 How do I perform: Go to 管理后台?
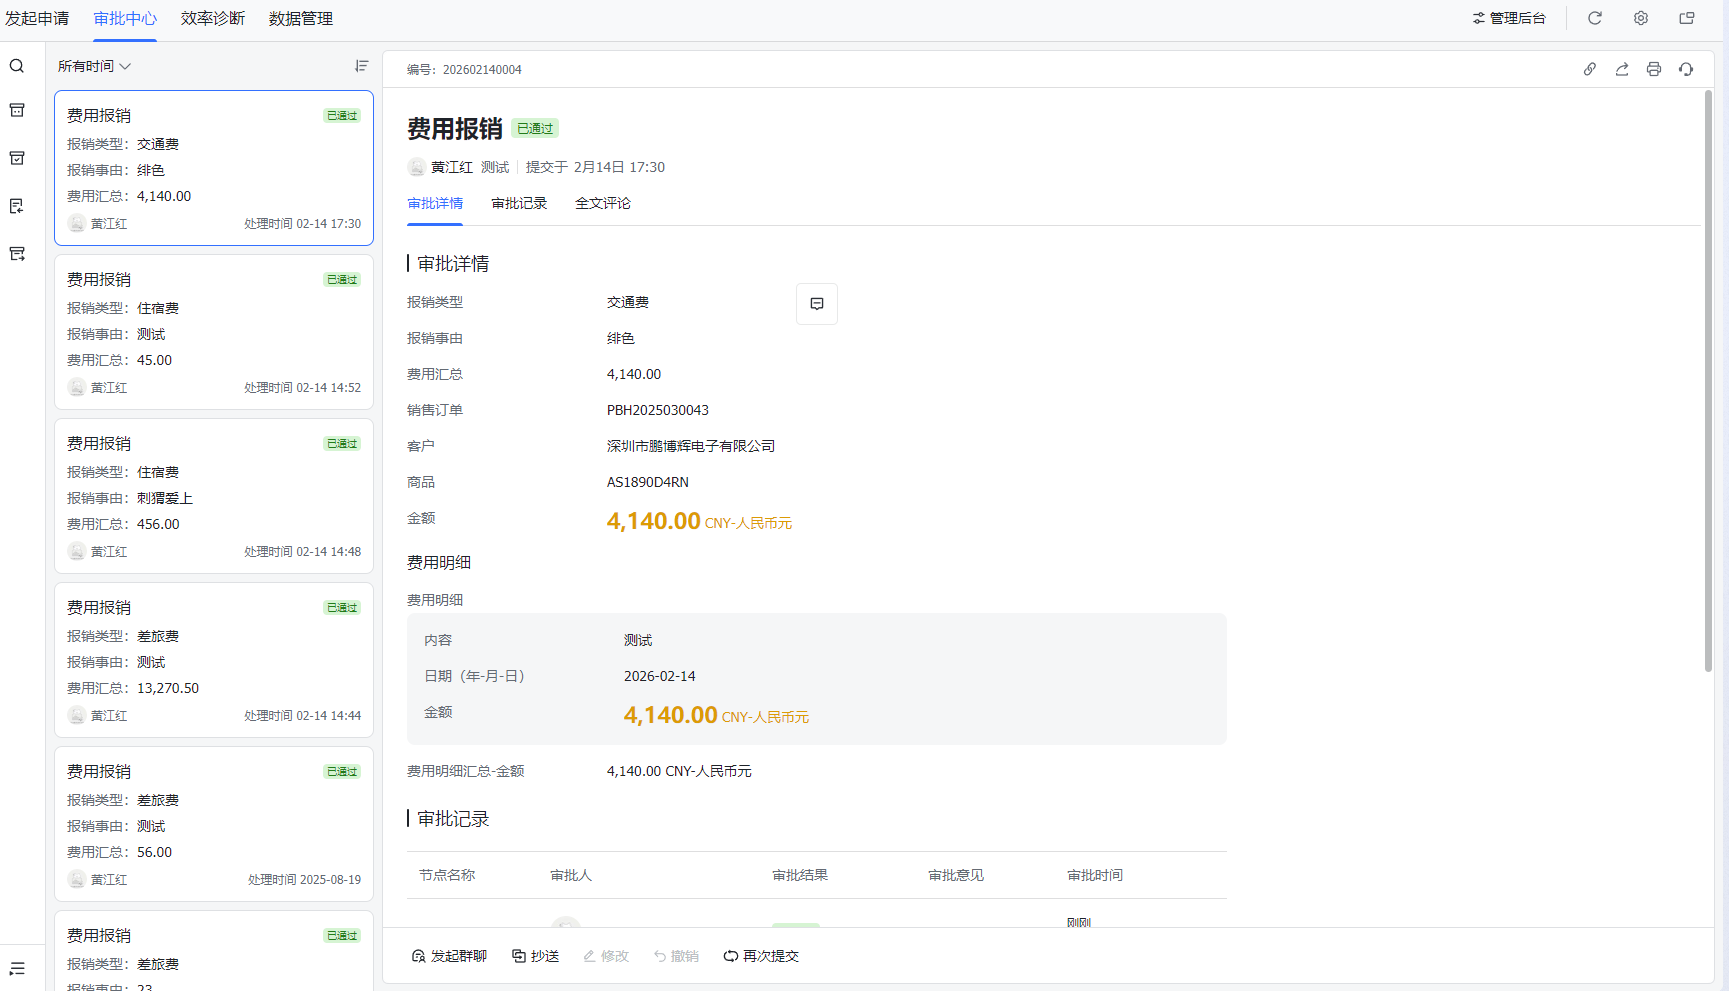coord(1509,18)
